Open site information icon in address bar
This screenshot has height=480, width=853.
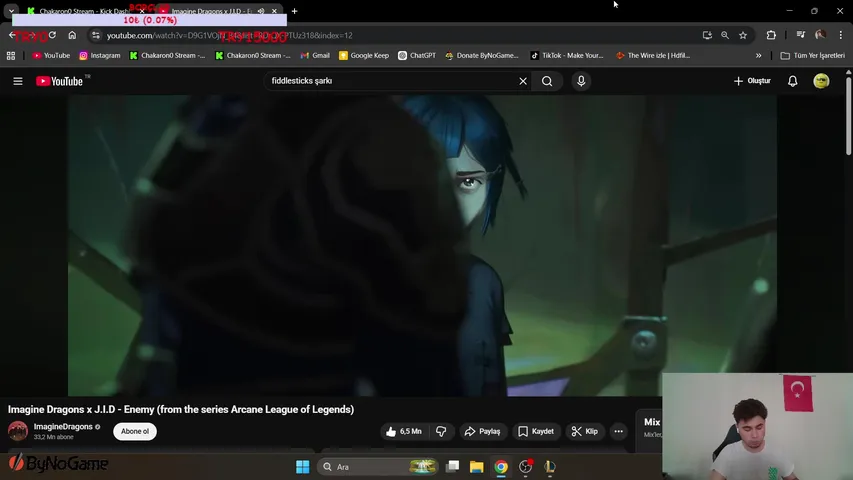tap(96, 35)
